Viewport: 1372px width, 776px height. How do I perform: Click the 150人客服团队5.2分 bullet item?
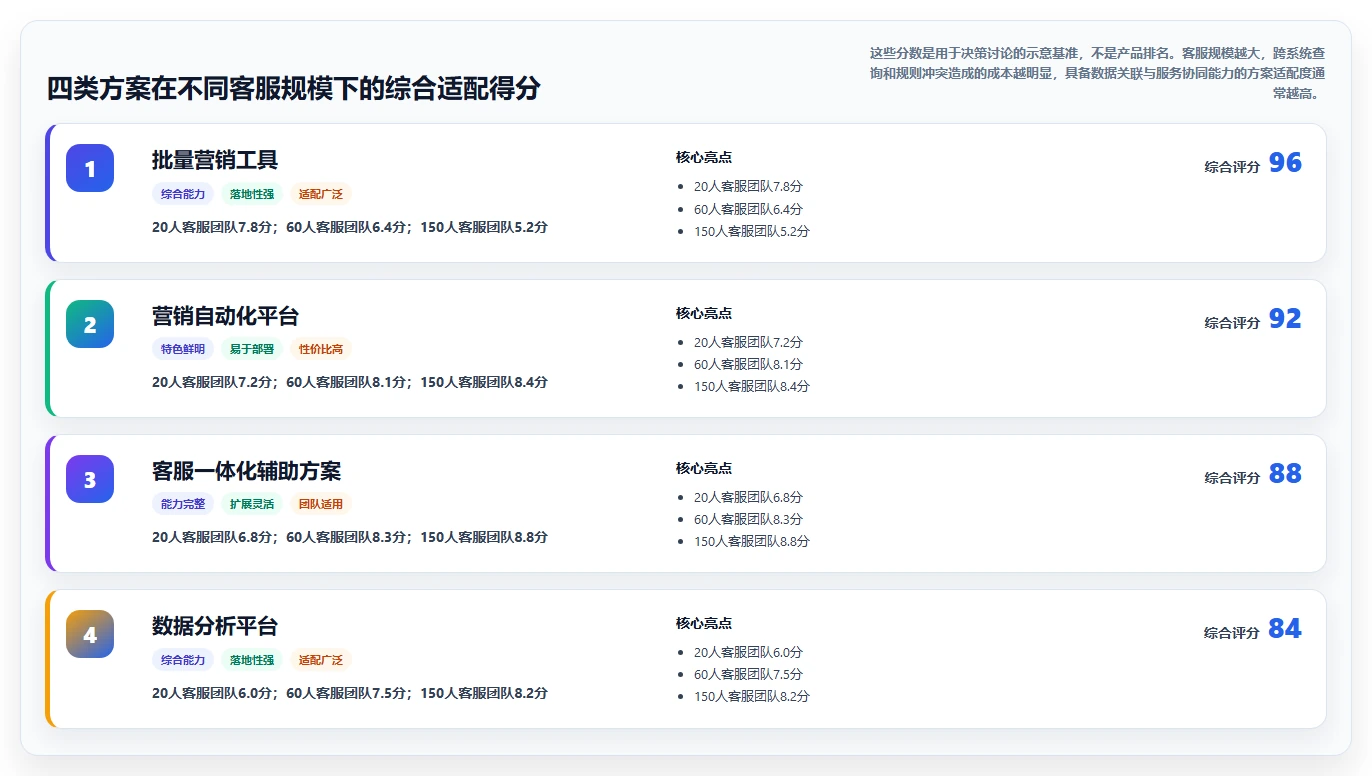click(x=752, y=231)
